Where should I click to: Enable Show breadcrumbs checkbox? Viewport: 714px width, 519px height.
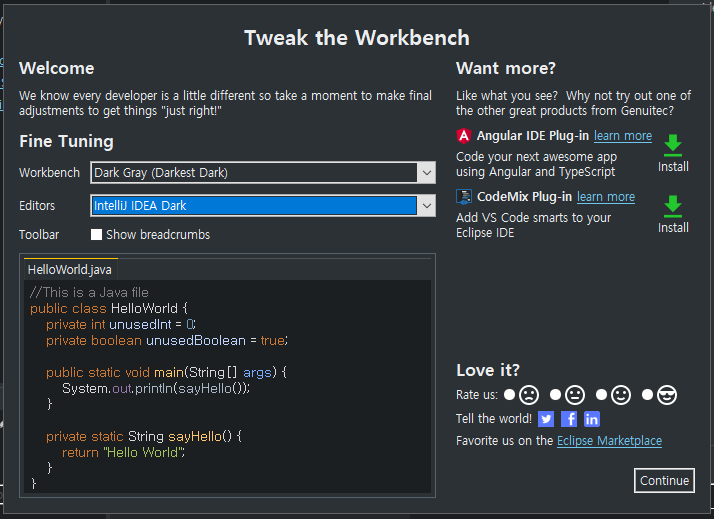(96, 234)
